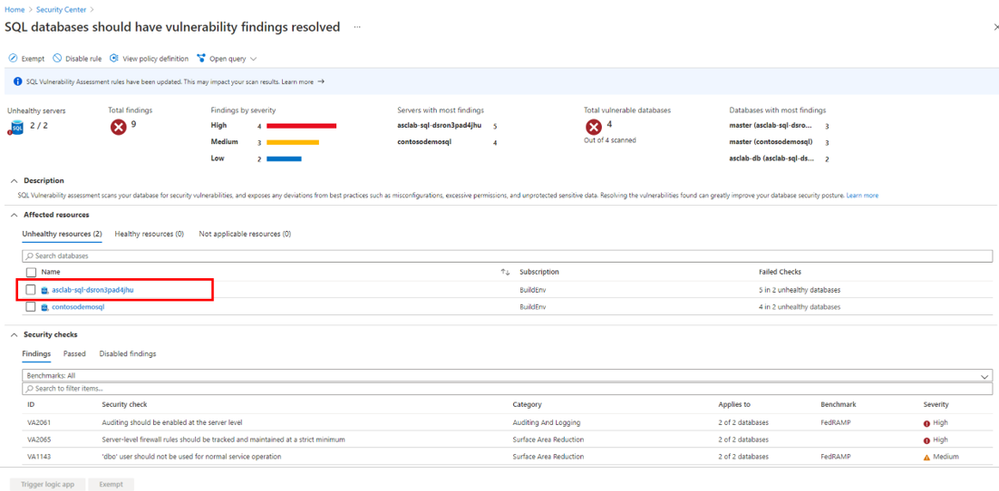Click the bottom Exempt button
999x491 pixels.
tap(111, 485)
